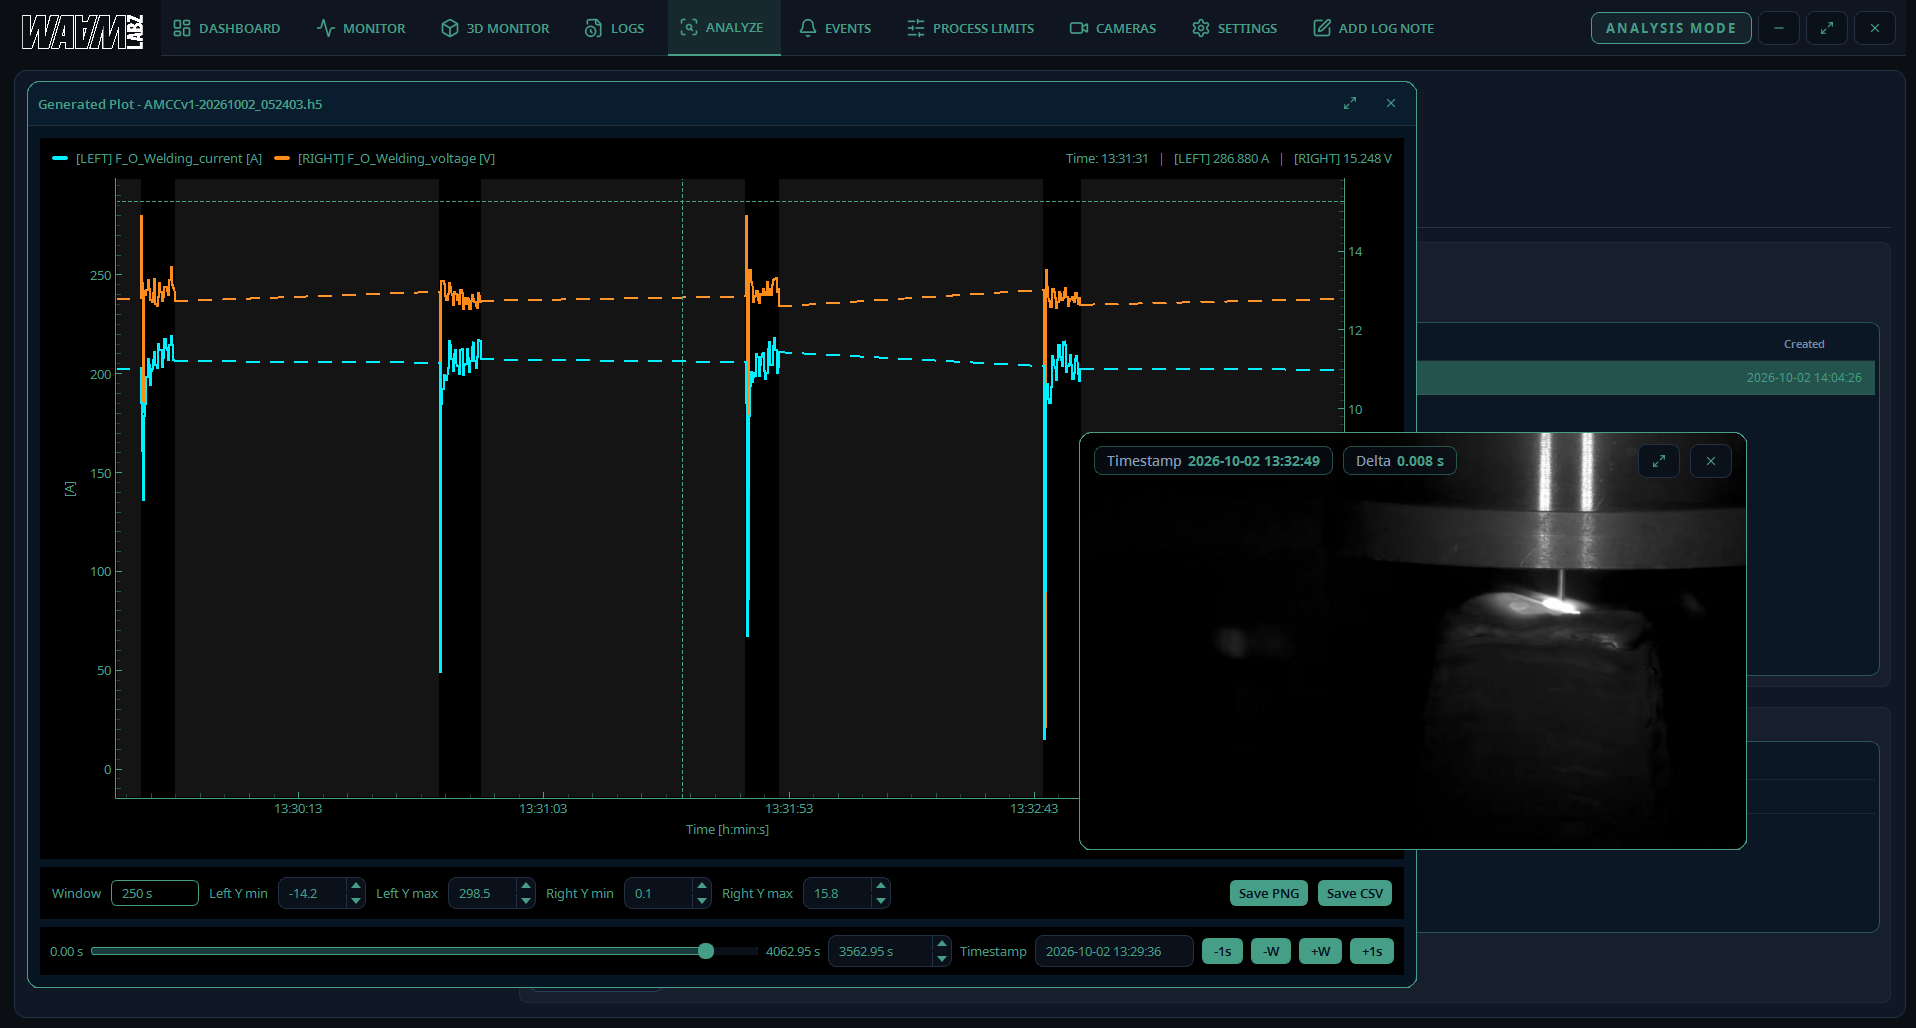
Task: Decrease the Left Y min value
Action: point(356,901)
